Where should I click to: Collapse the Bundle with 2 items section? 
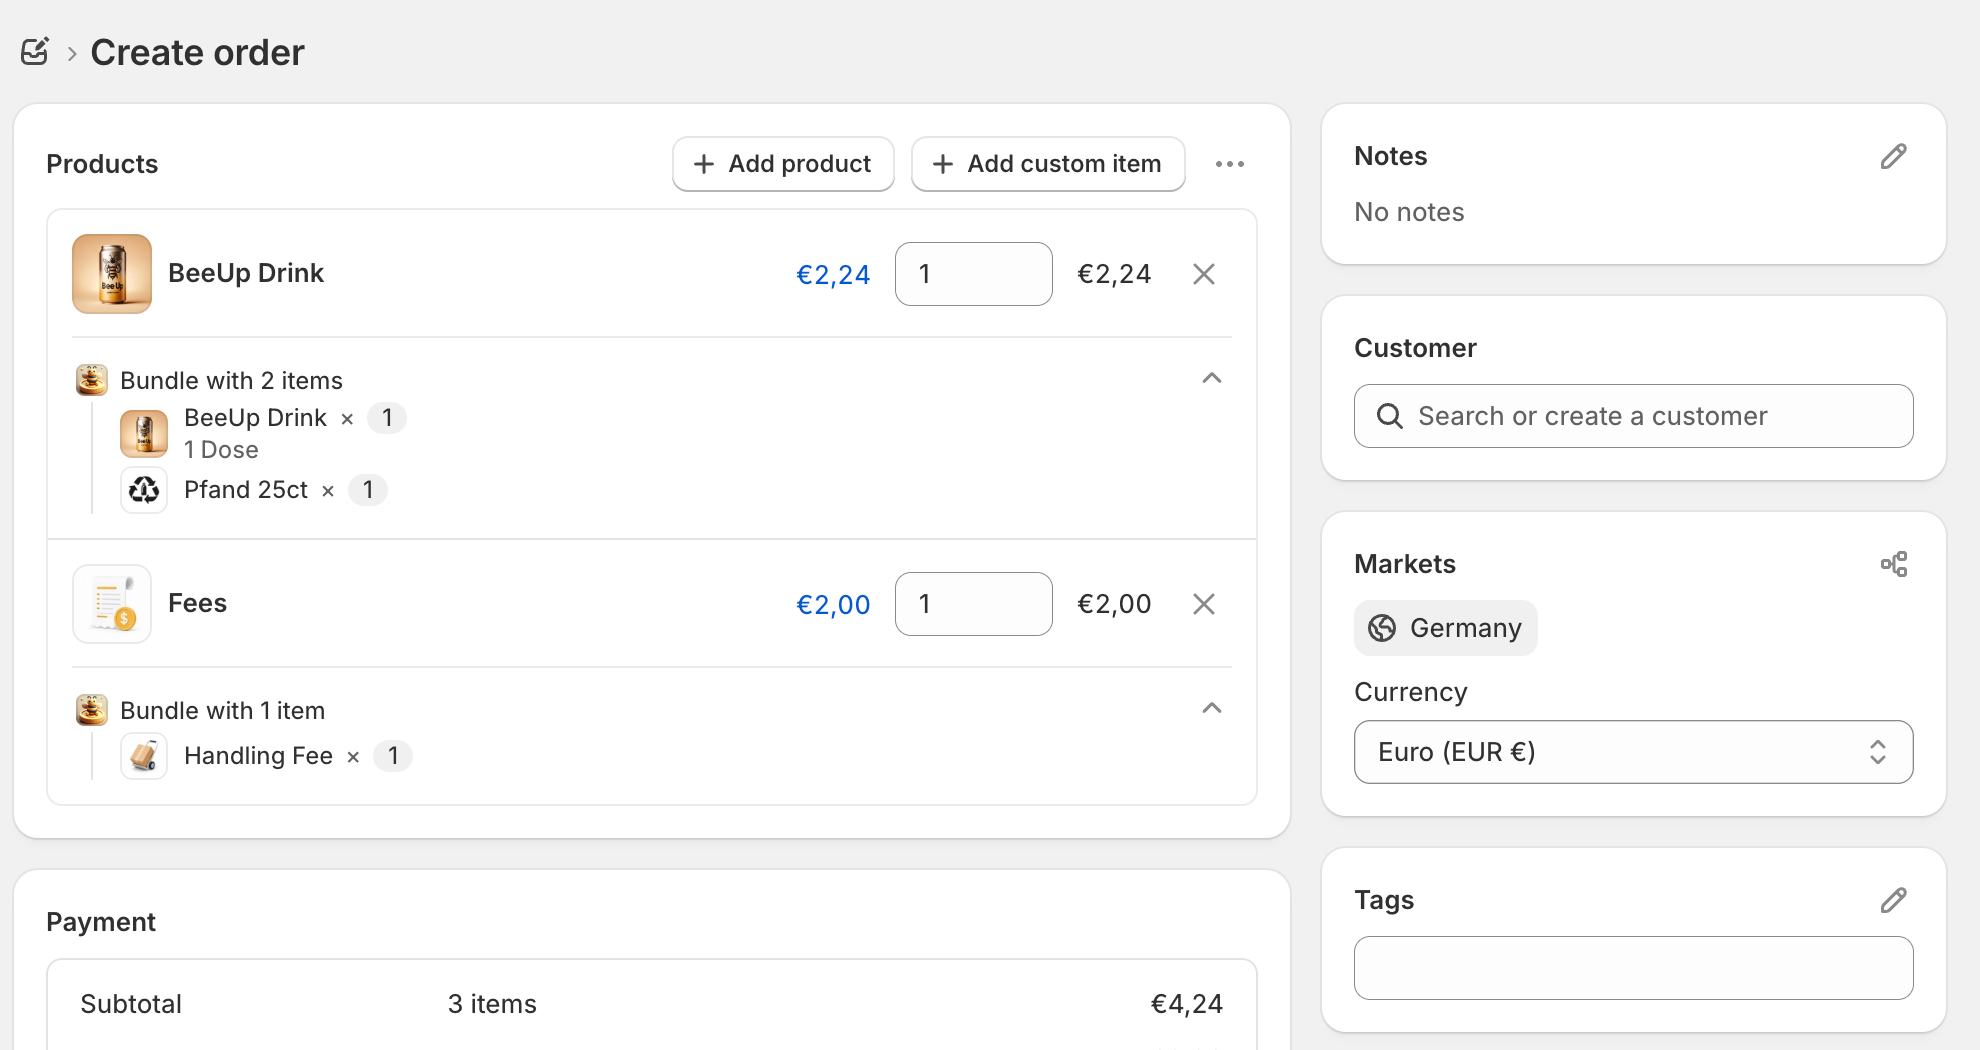pyautogui.click(x=1212, y=378)
